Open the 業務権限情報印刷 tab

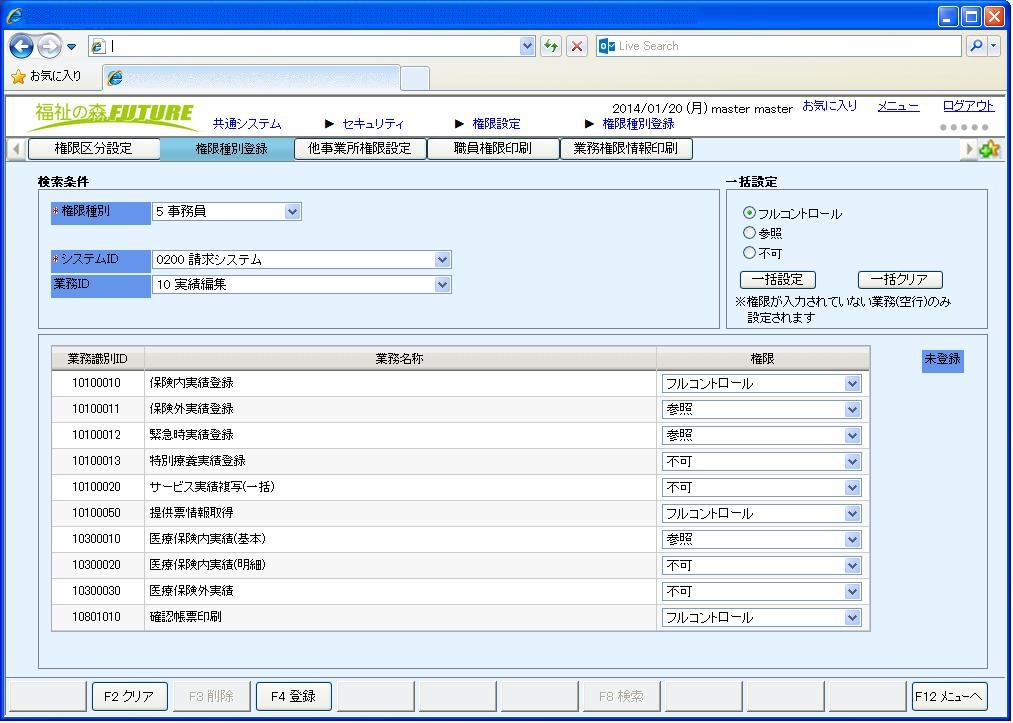tap(626, 149)
